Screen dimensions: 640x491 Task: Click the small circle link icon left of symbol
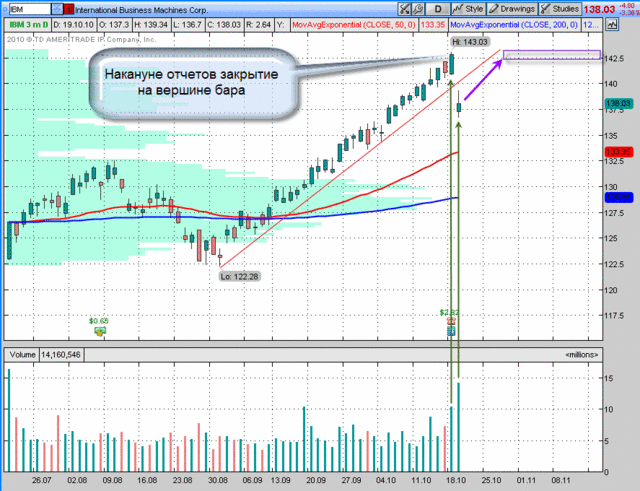(4, 9)
